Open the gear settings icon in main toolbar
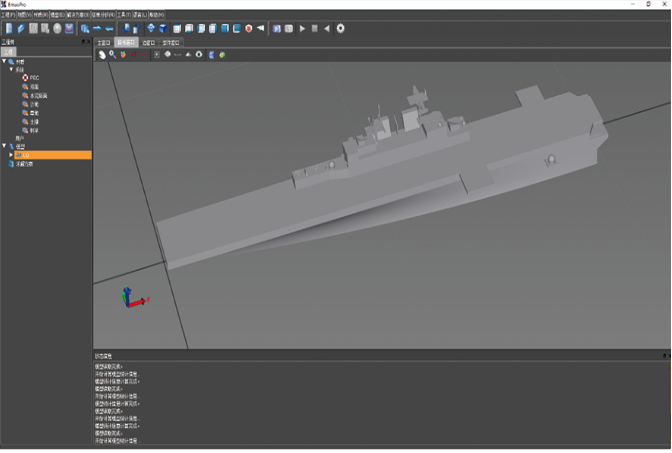 point(340,28)
